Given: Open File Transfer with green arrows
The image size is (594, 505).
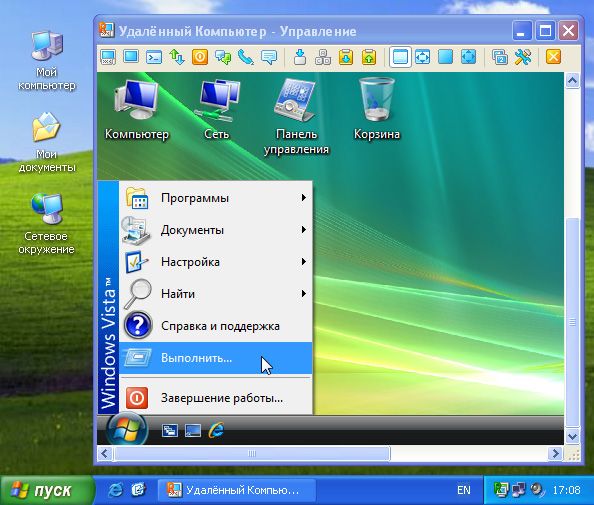Looking at the screenshot, I should (x=177, y=57).
